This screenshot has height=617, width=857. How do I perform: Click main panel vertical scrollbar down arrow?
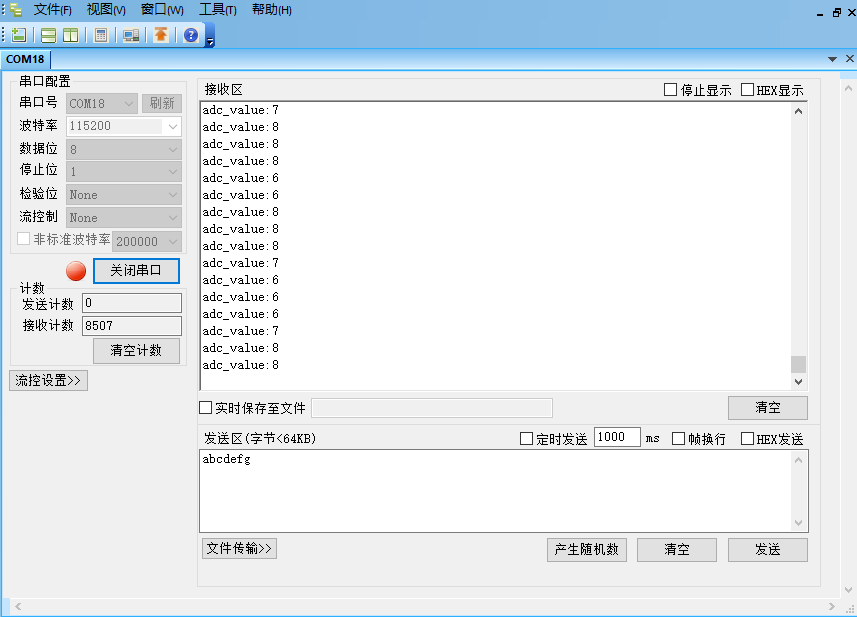(848, 590)
